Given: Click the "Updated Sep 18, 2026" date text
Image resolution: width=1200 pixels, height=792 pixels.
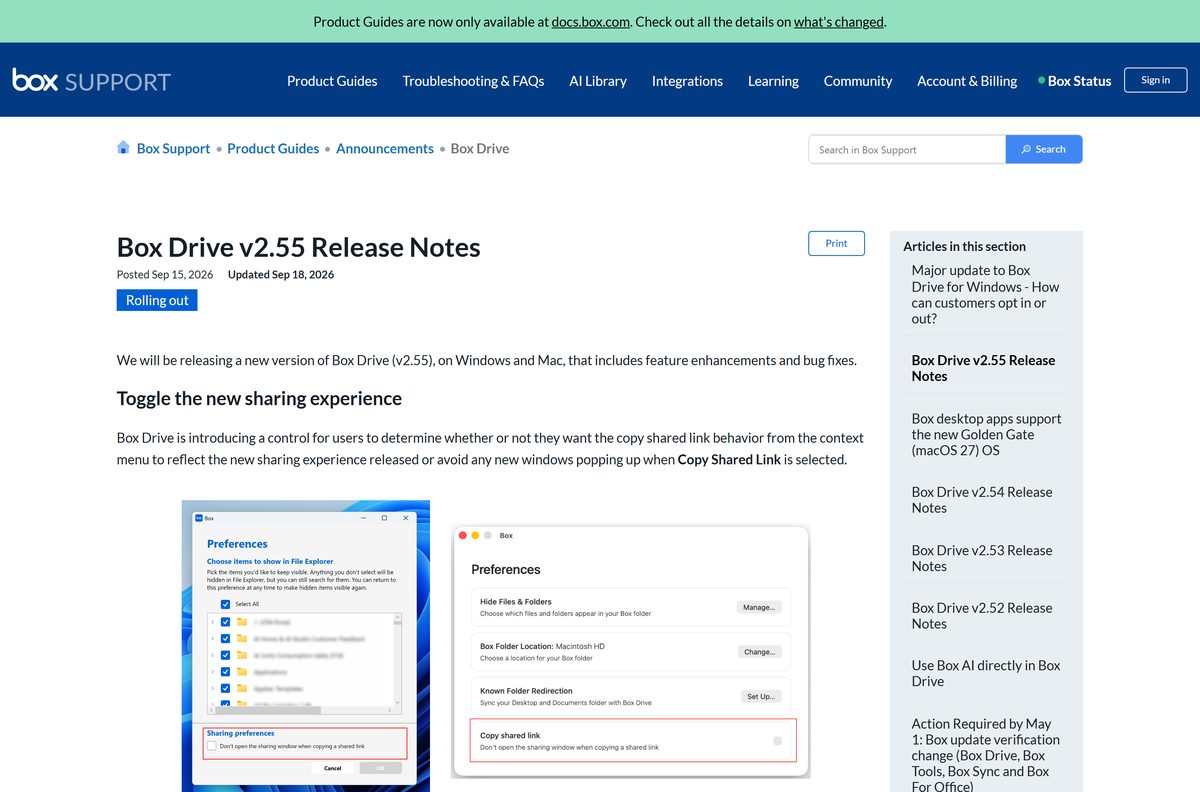Looking at the screenshot, I should pos(281,274).
